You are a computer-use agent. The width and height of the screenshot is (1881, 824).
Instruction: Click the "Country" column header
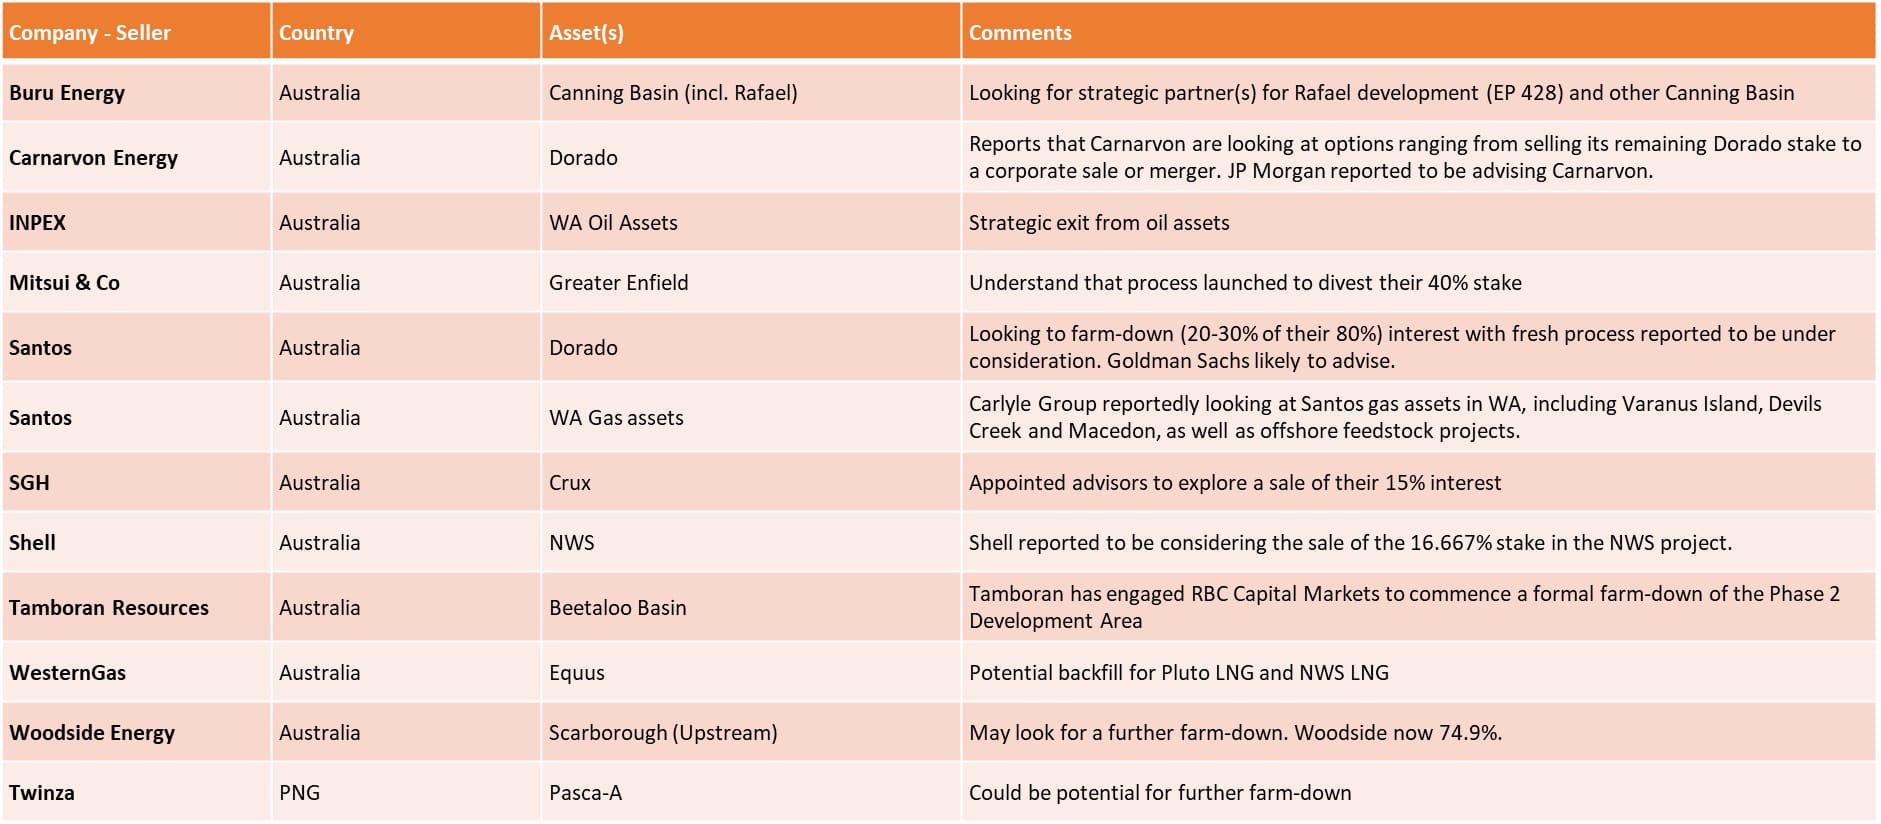[316, 33]
